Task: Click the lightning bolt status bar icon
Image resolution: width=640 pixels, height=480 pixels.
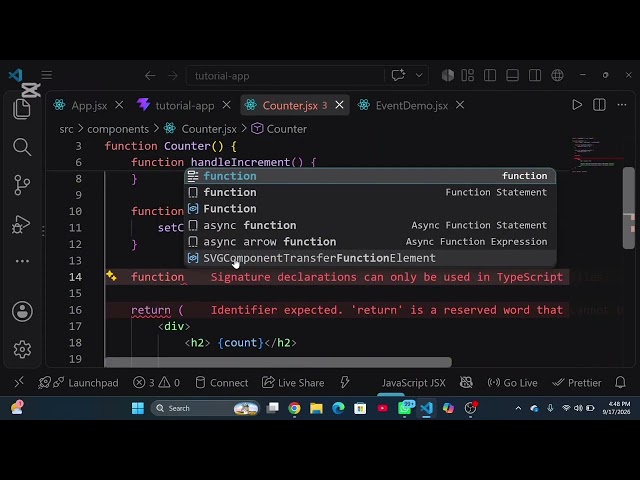Action: (345, 382)
